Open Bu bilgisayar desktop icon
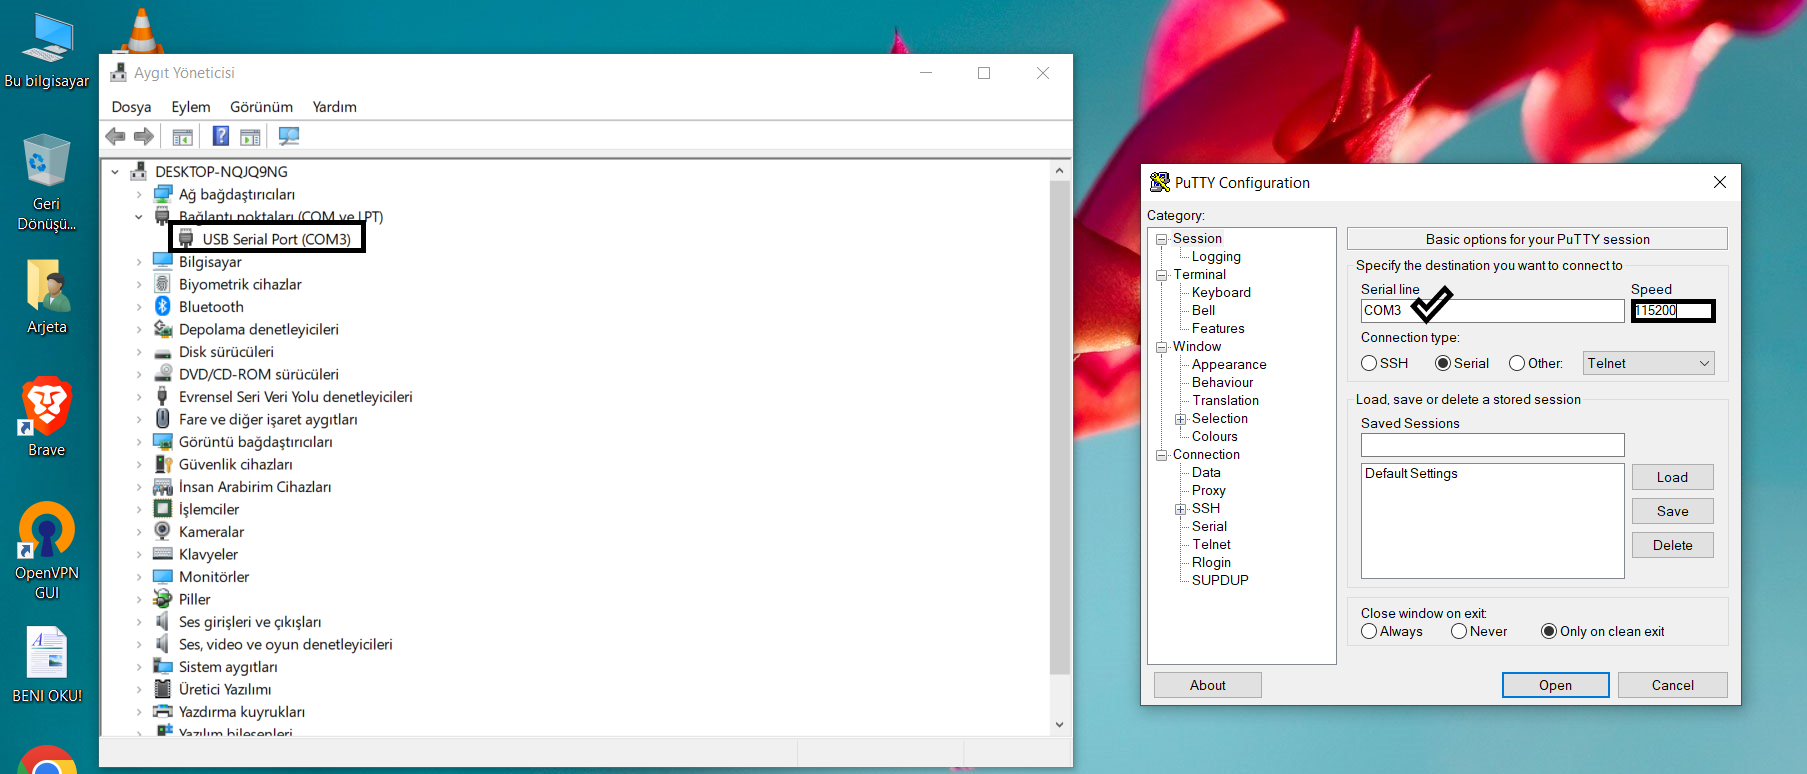 (47, 49)
